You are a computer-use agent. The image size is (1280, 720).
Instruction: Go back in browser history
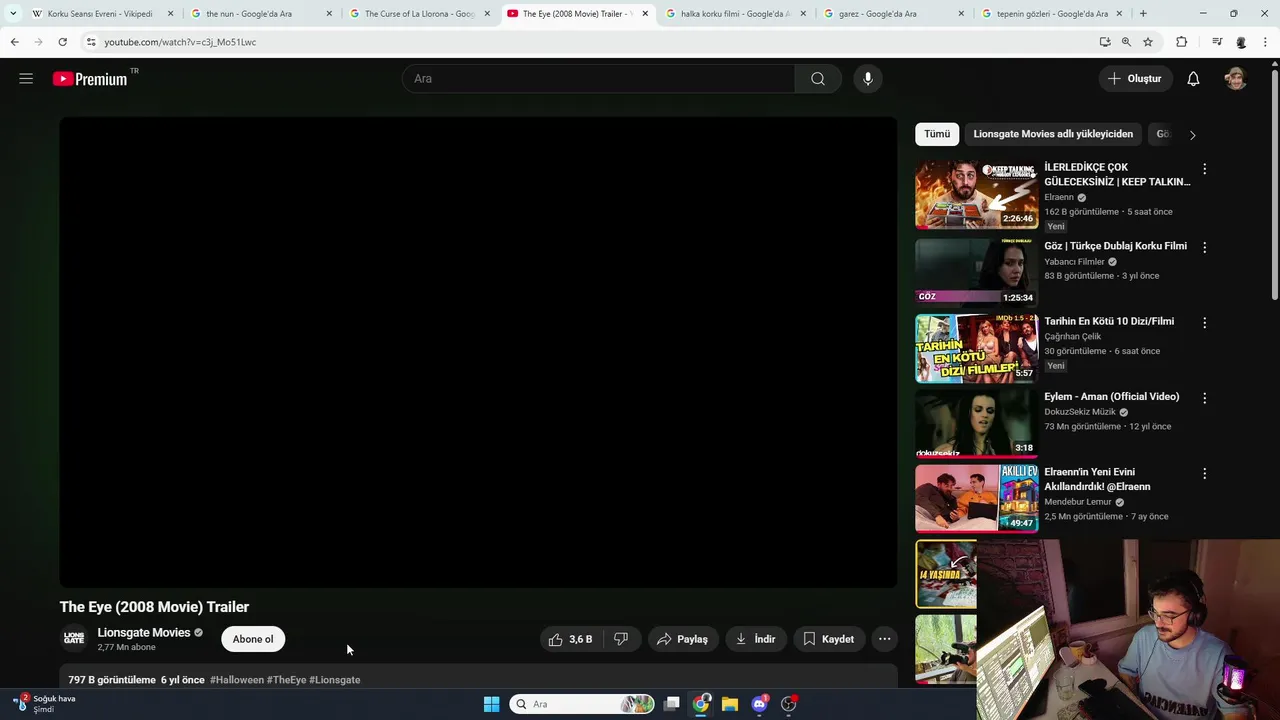point(14,42)
